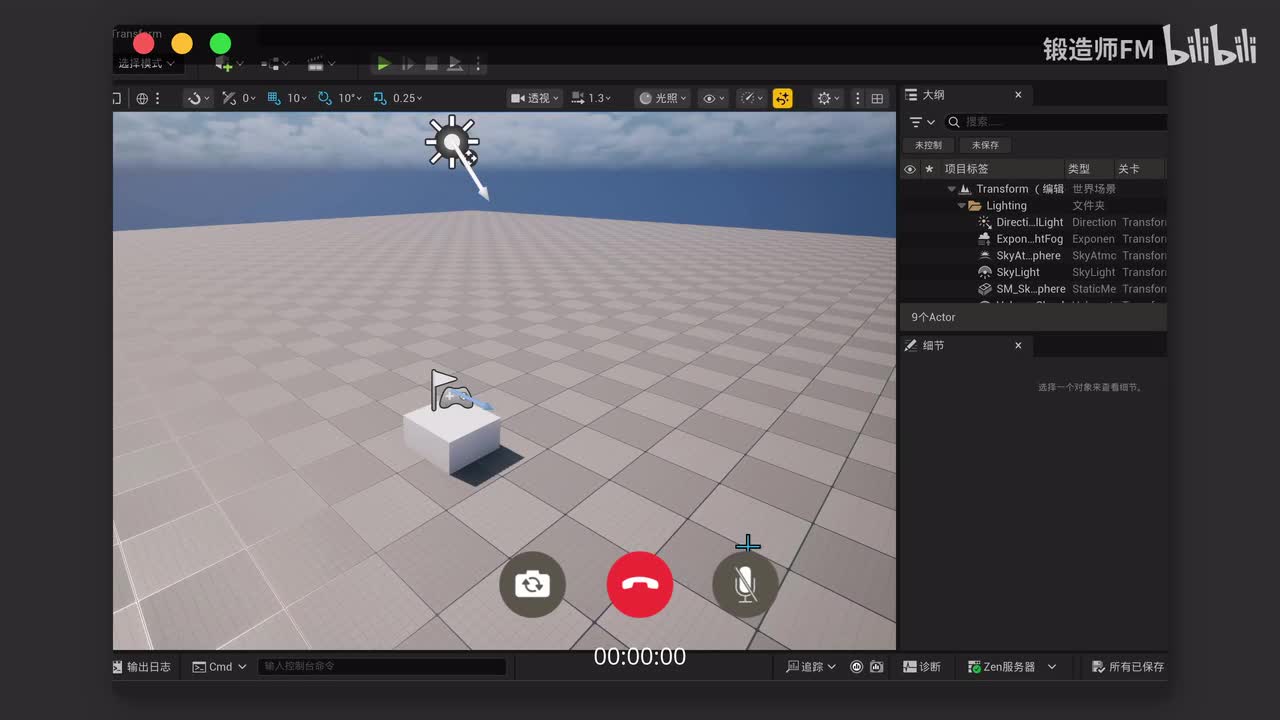Toggle the microphone mute call button

(745, 584)
